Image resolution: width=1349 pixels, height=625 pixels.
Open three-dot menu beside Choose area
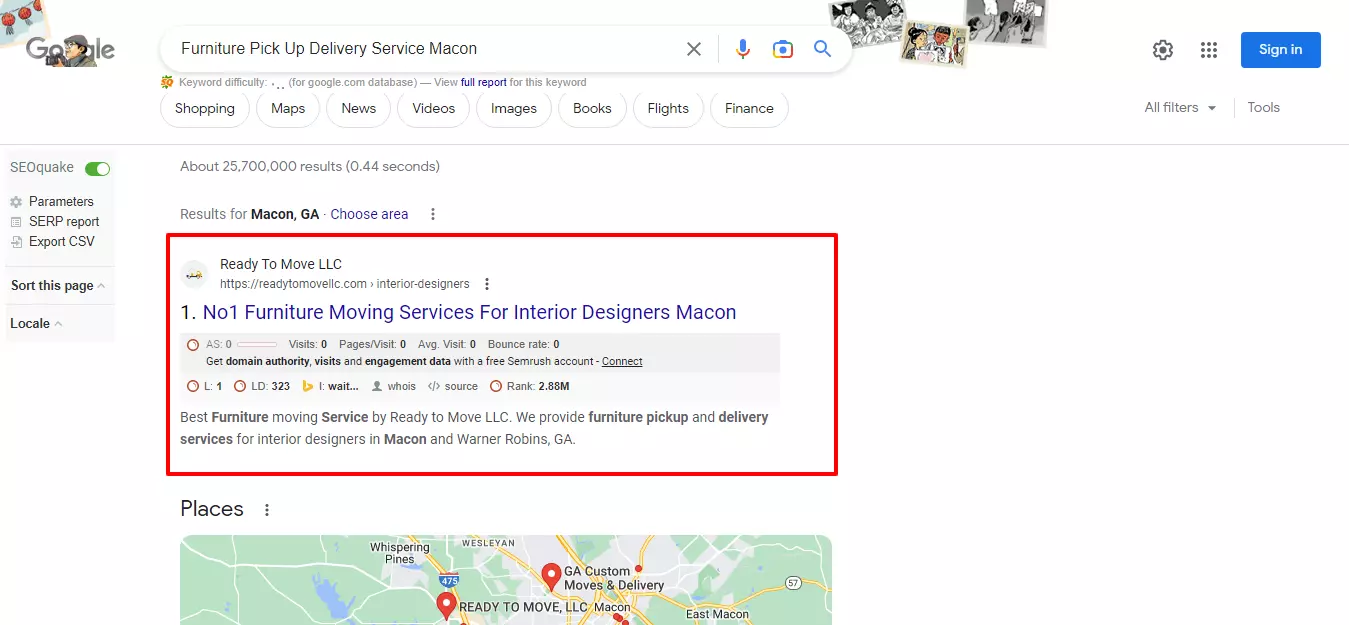coord(433,214)
